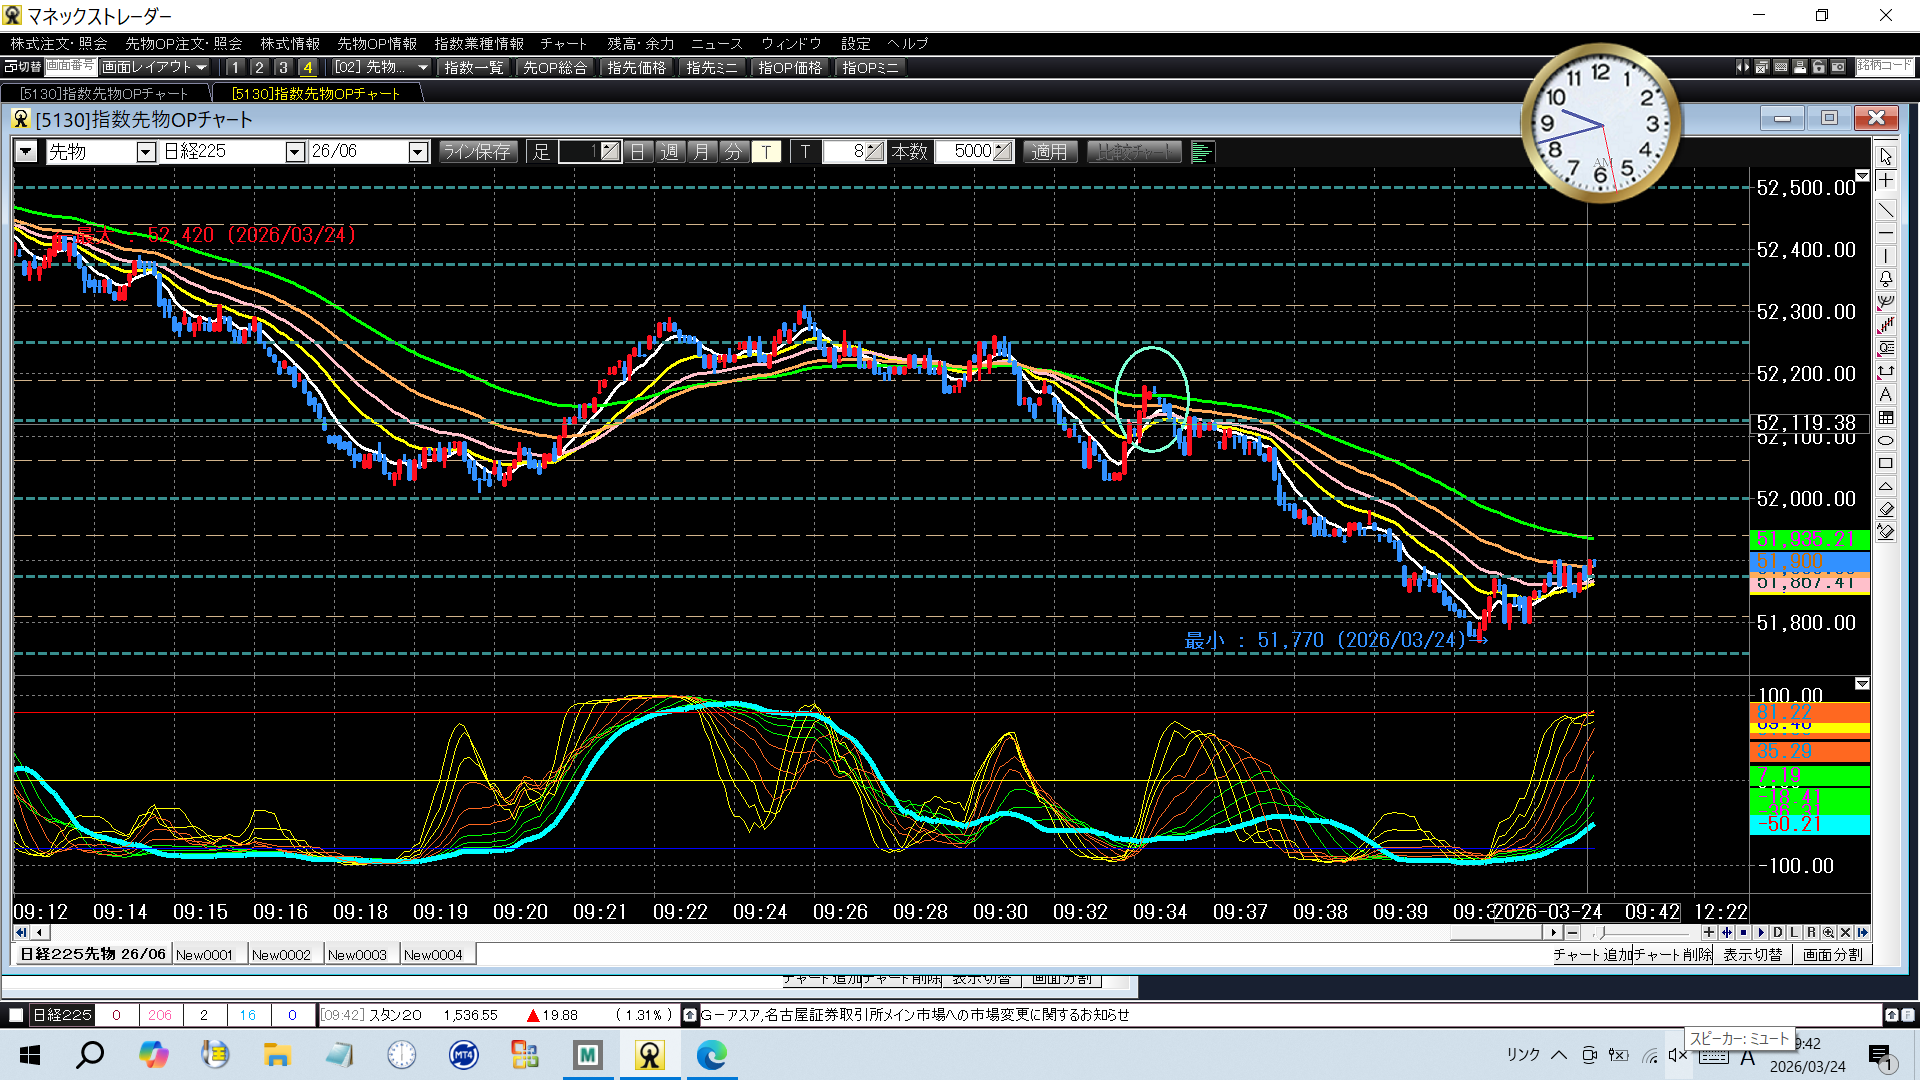The image size is (1920, 1080).
Task: Select the eraser tool in side toolbar
Action: pyautogui.click(x=1886, y=510)
